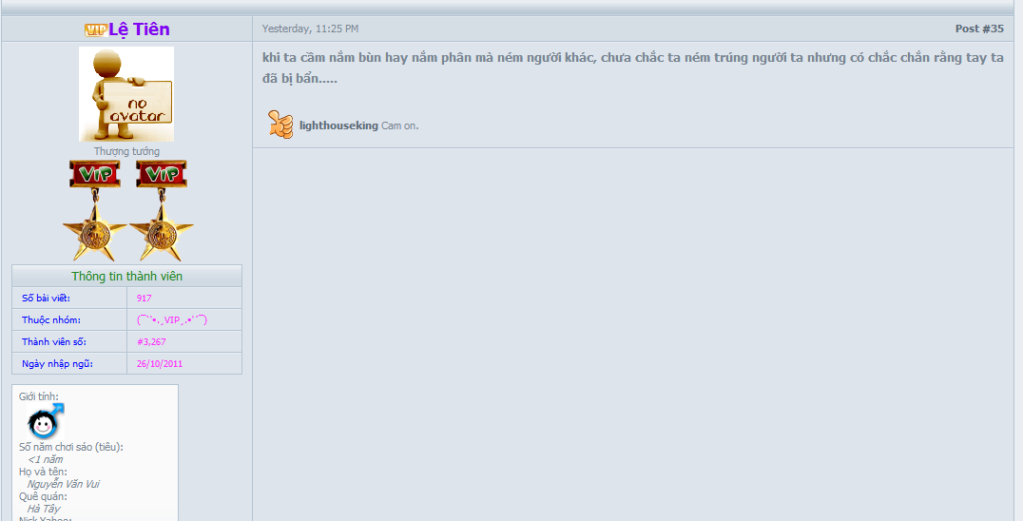
Task: Click the post count value 917
Action: pos(144,298)
